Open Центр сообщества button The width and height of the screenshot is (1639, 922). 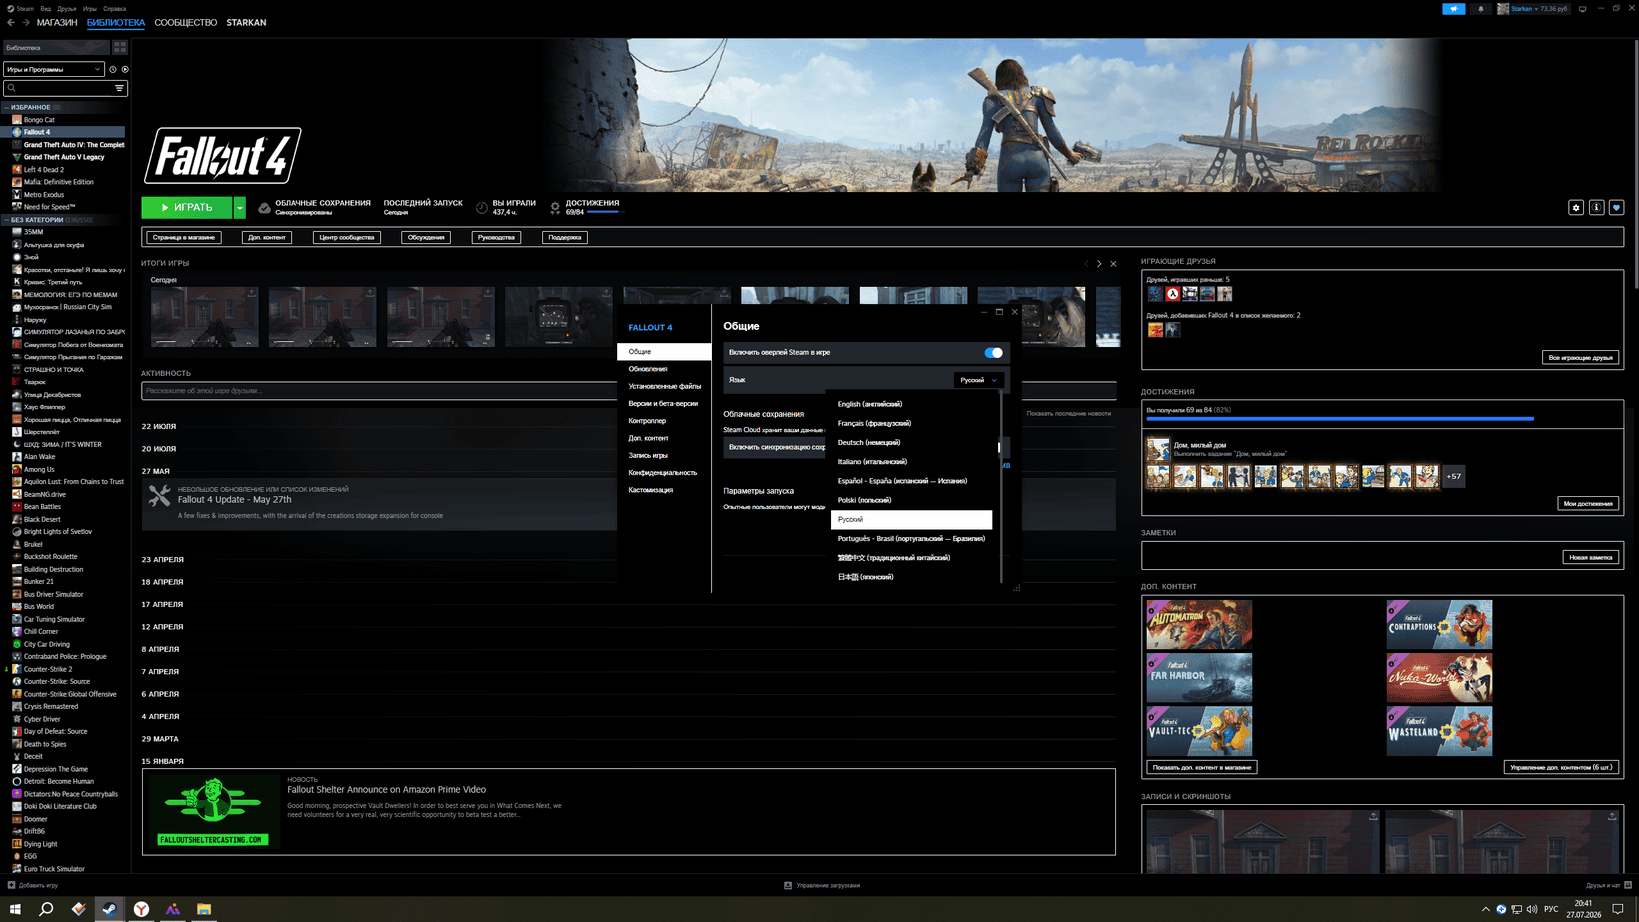point(347,237)
